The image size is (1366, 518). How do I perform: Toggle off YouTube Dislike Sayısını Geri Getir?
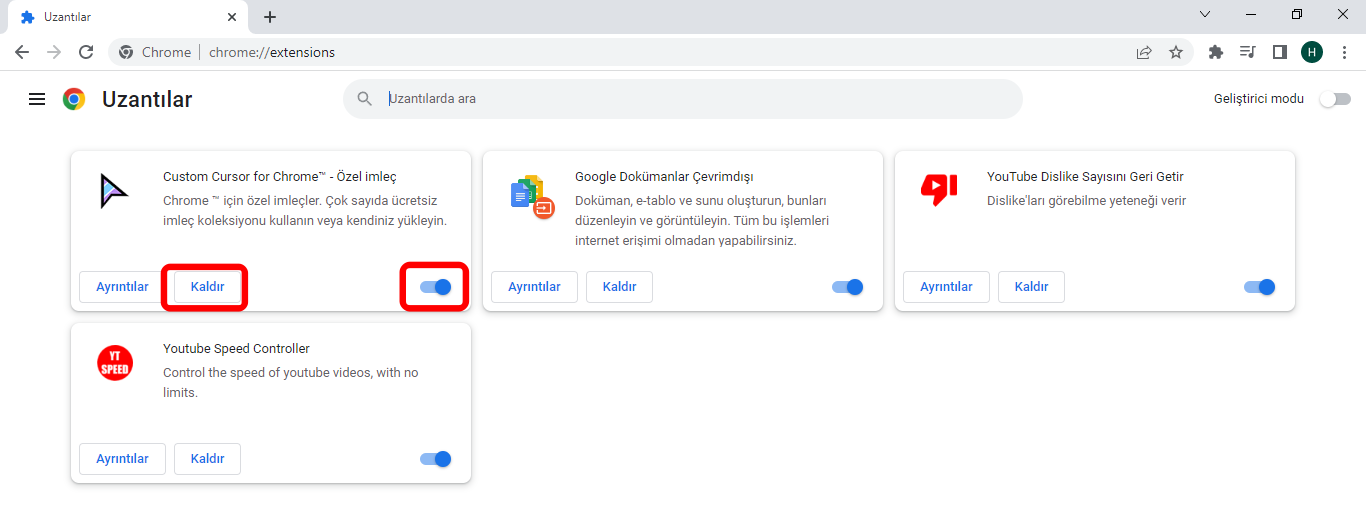(1259, 287)
